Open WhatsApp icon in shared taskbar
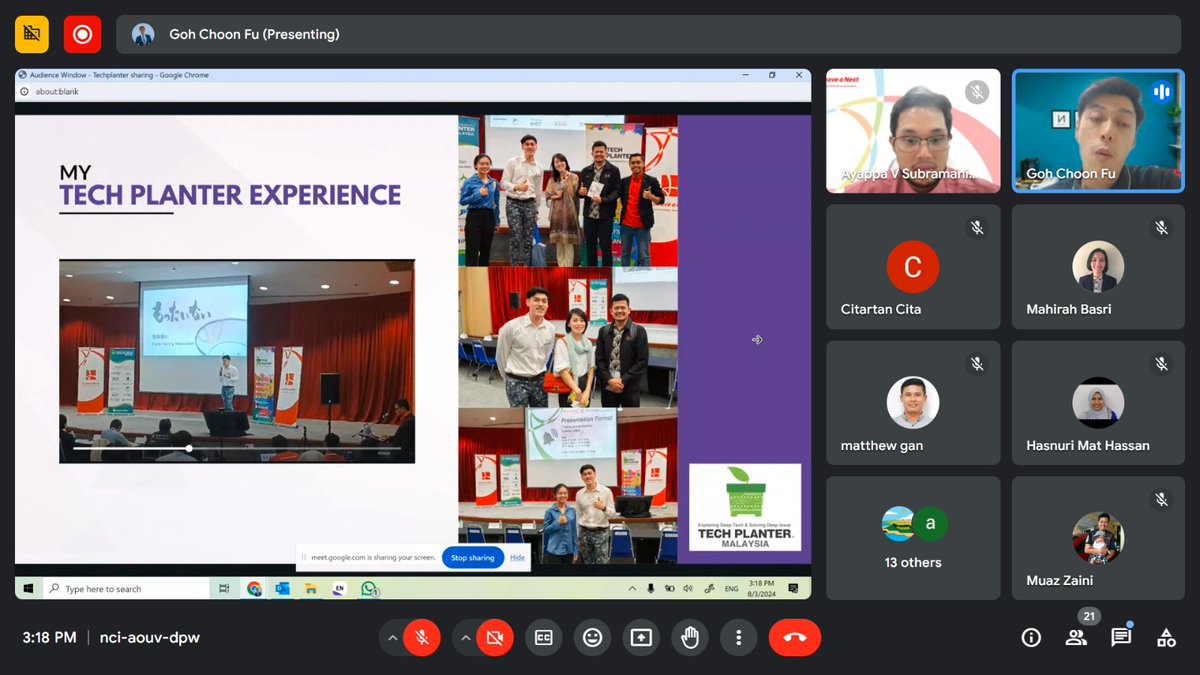This screenshot has height=675, width=1200. coord(369,589)
